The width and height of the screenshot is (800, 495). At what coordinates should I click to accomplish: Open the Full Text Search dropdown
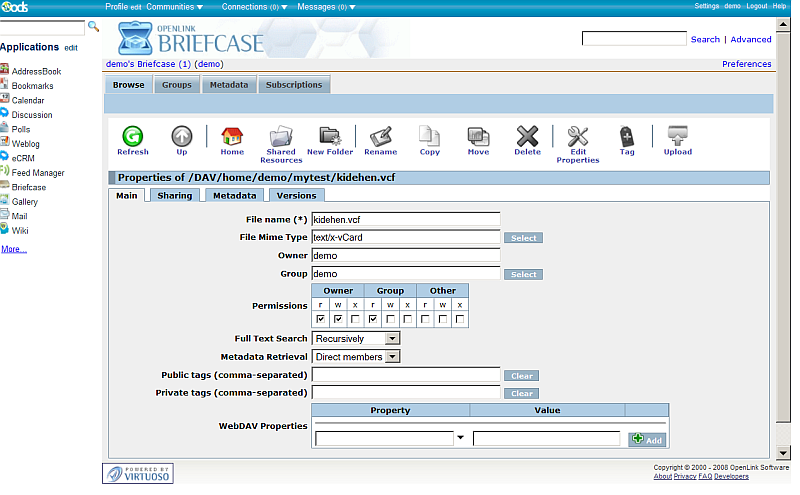[356, 339]
